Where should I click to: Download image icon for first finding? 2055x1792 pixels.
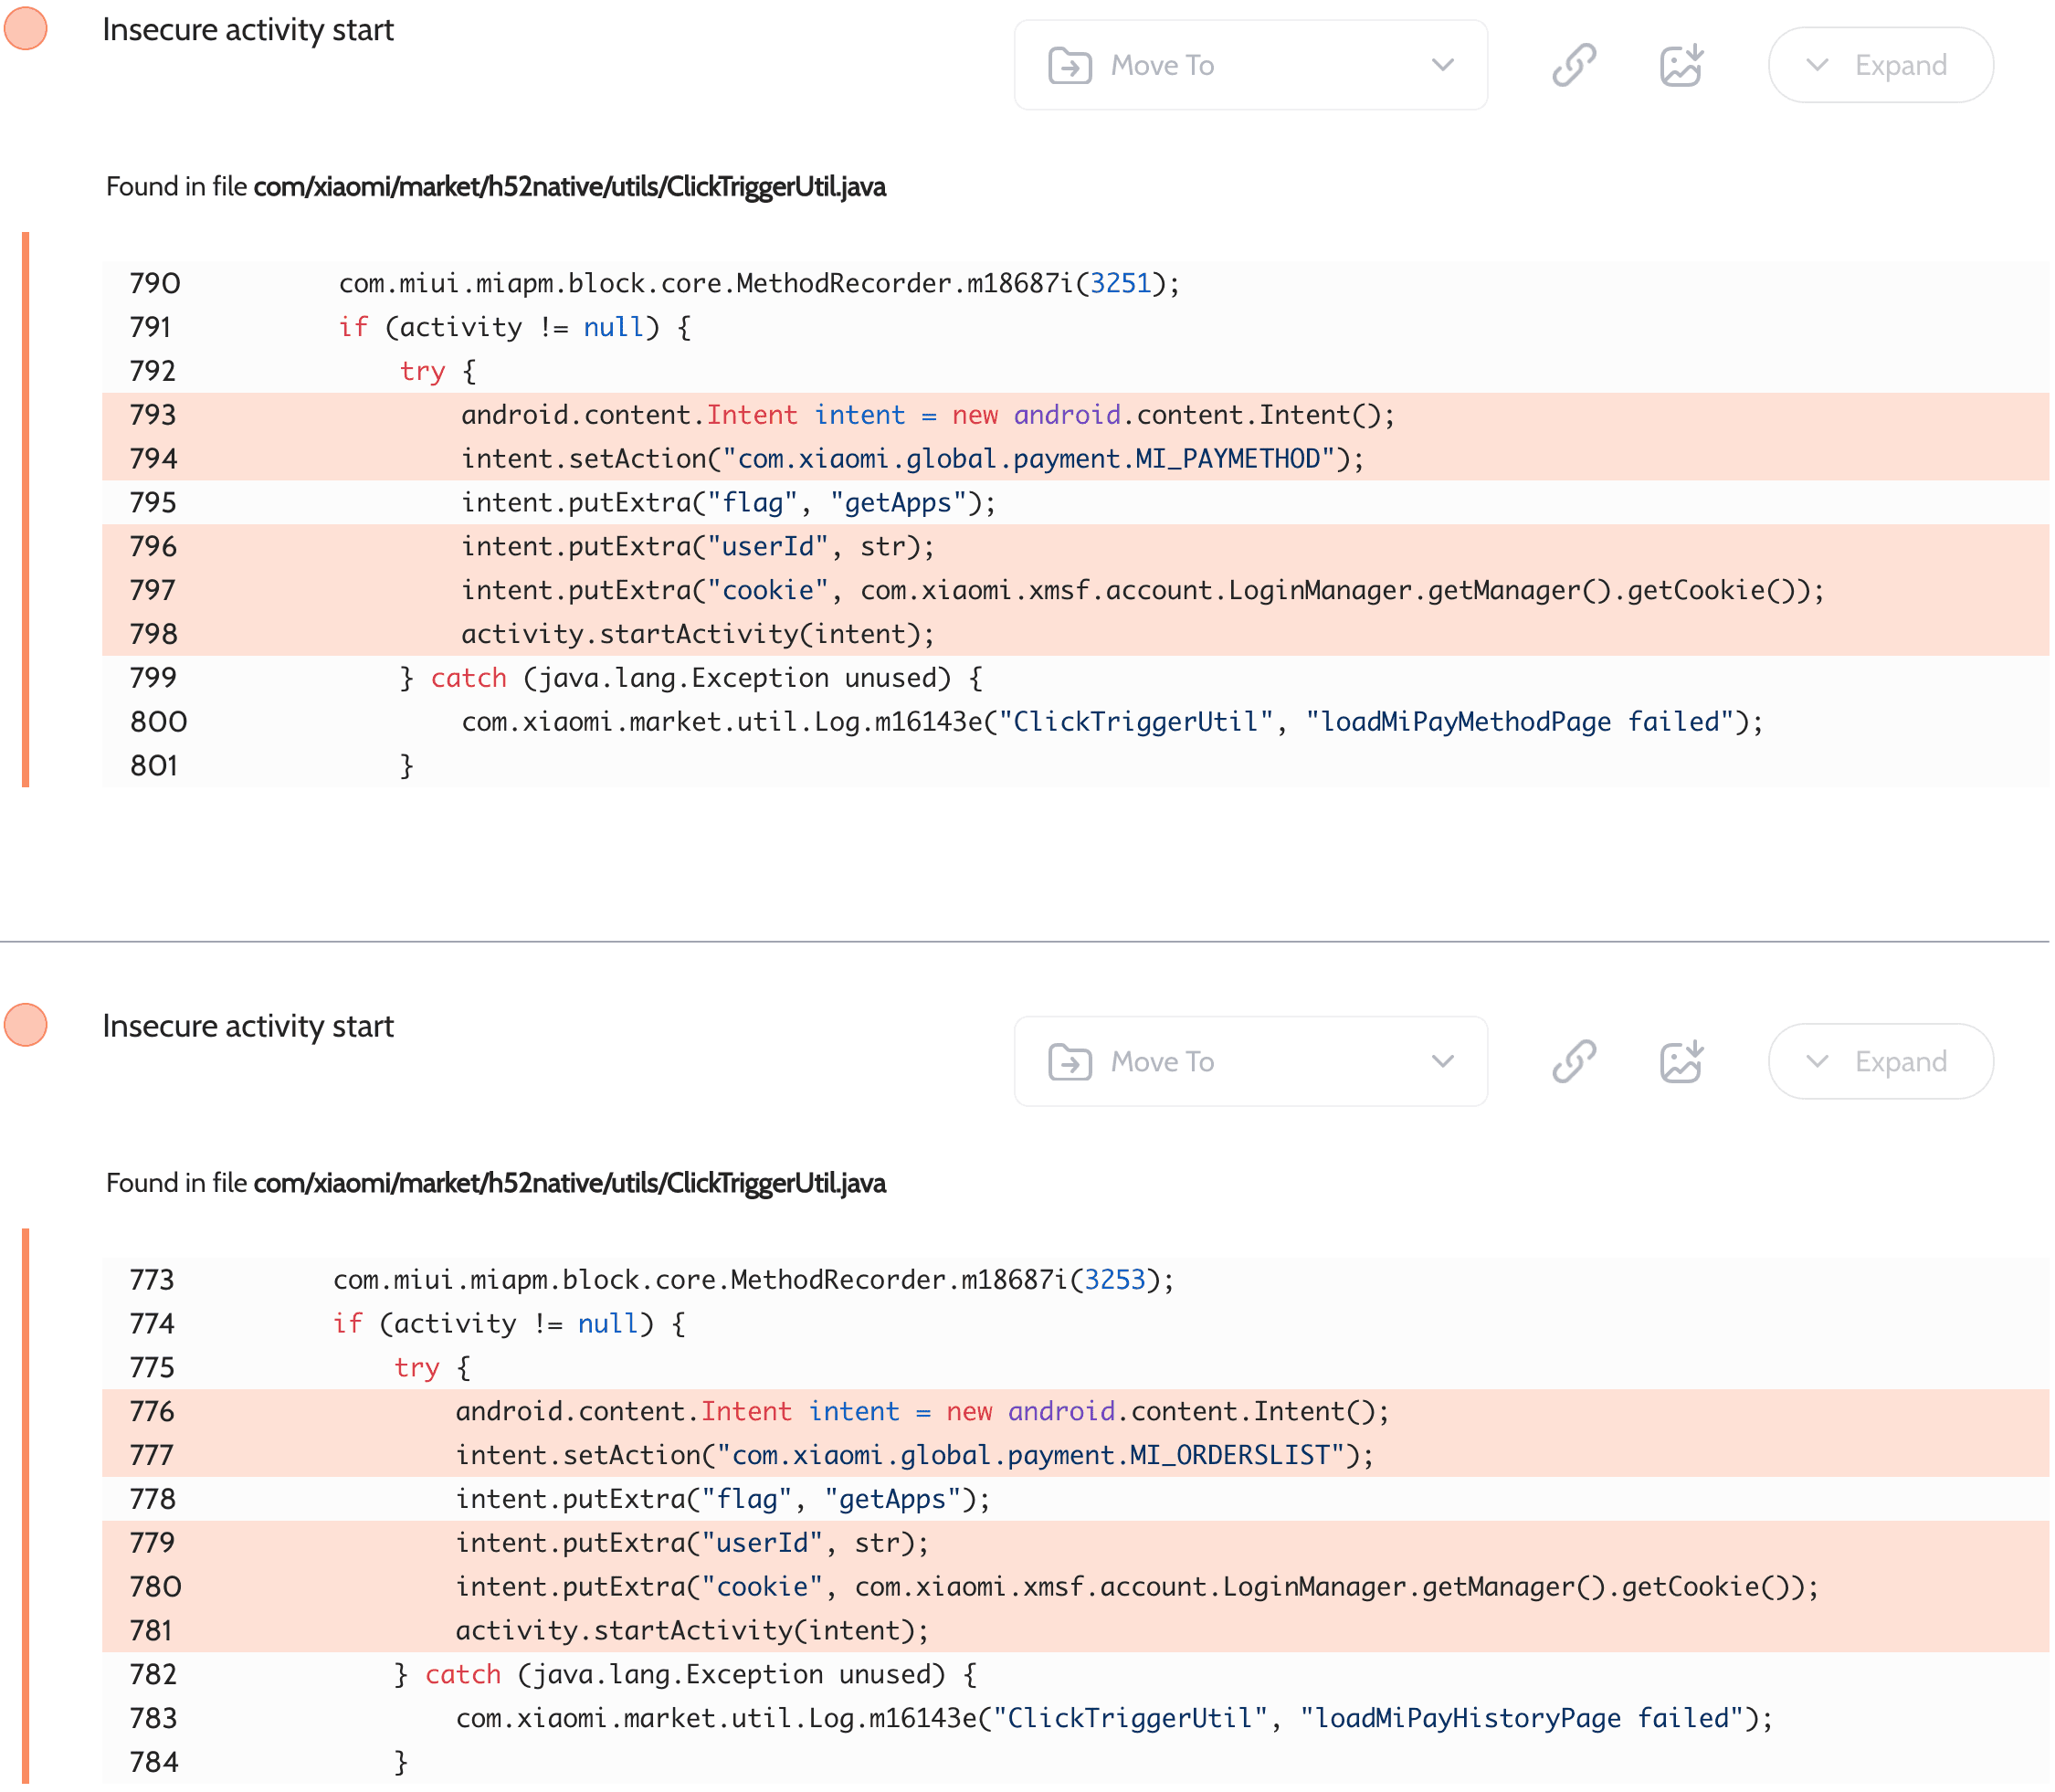pyautogui.click(x=1681, y=65)
